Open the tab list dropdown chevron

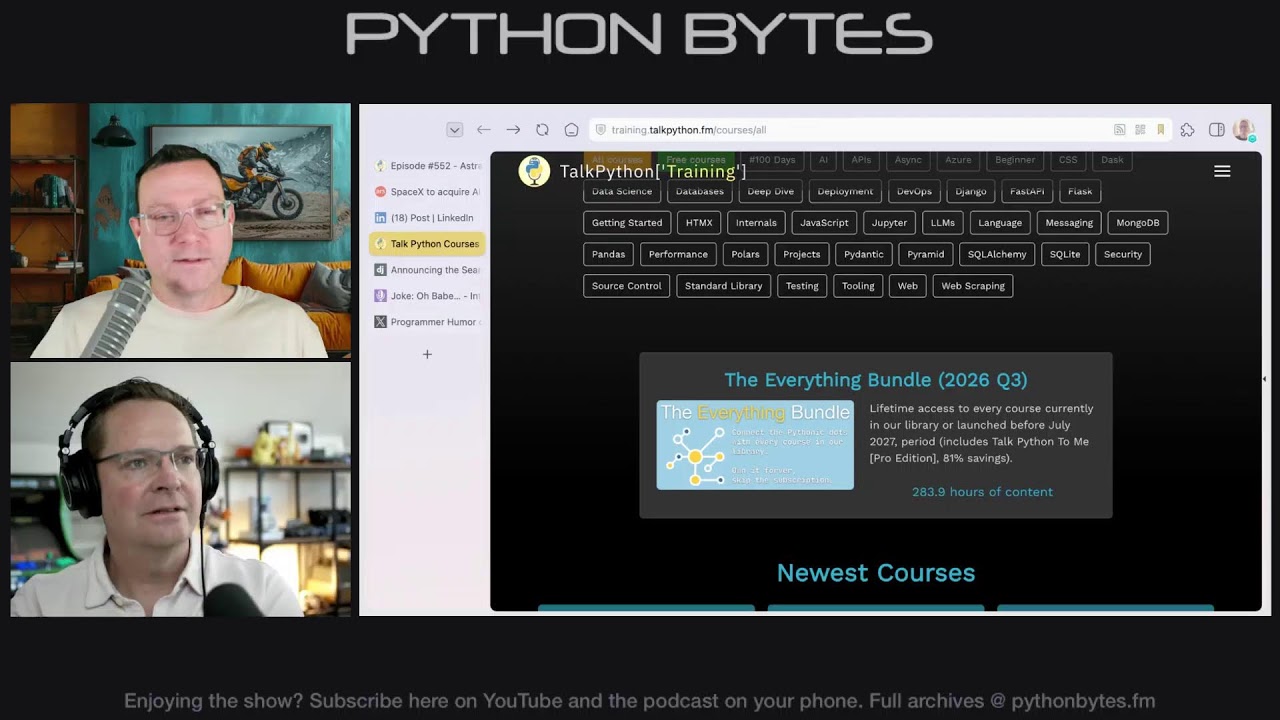coord(454,130)
